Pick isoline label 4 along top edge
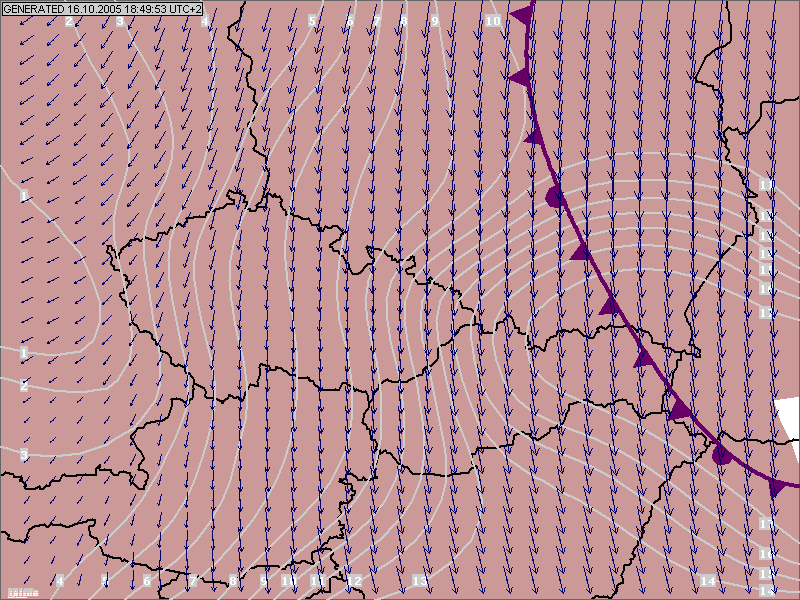This screenshot has height=600, width=800. (206, 20)
